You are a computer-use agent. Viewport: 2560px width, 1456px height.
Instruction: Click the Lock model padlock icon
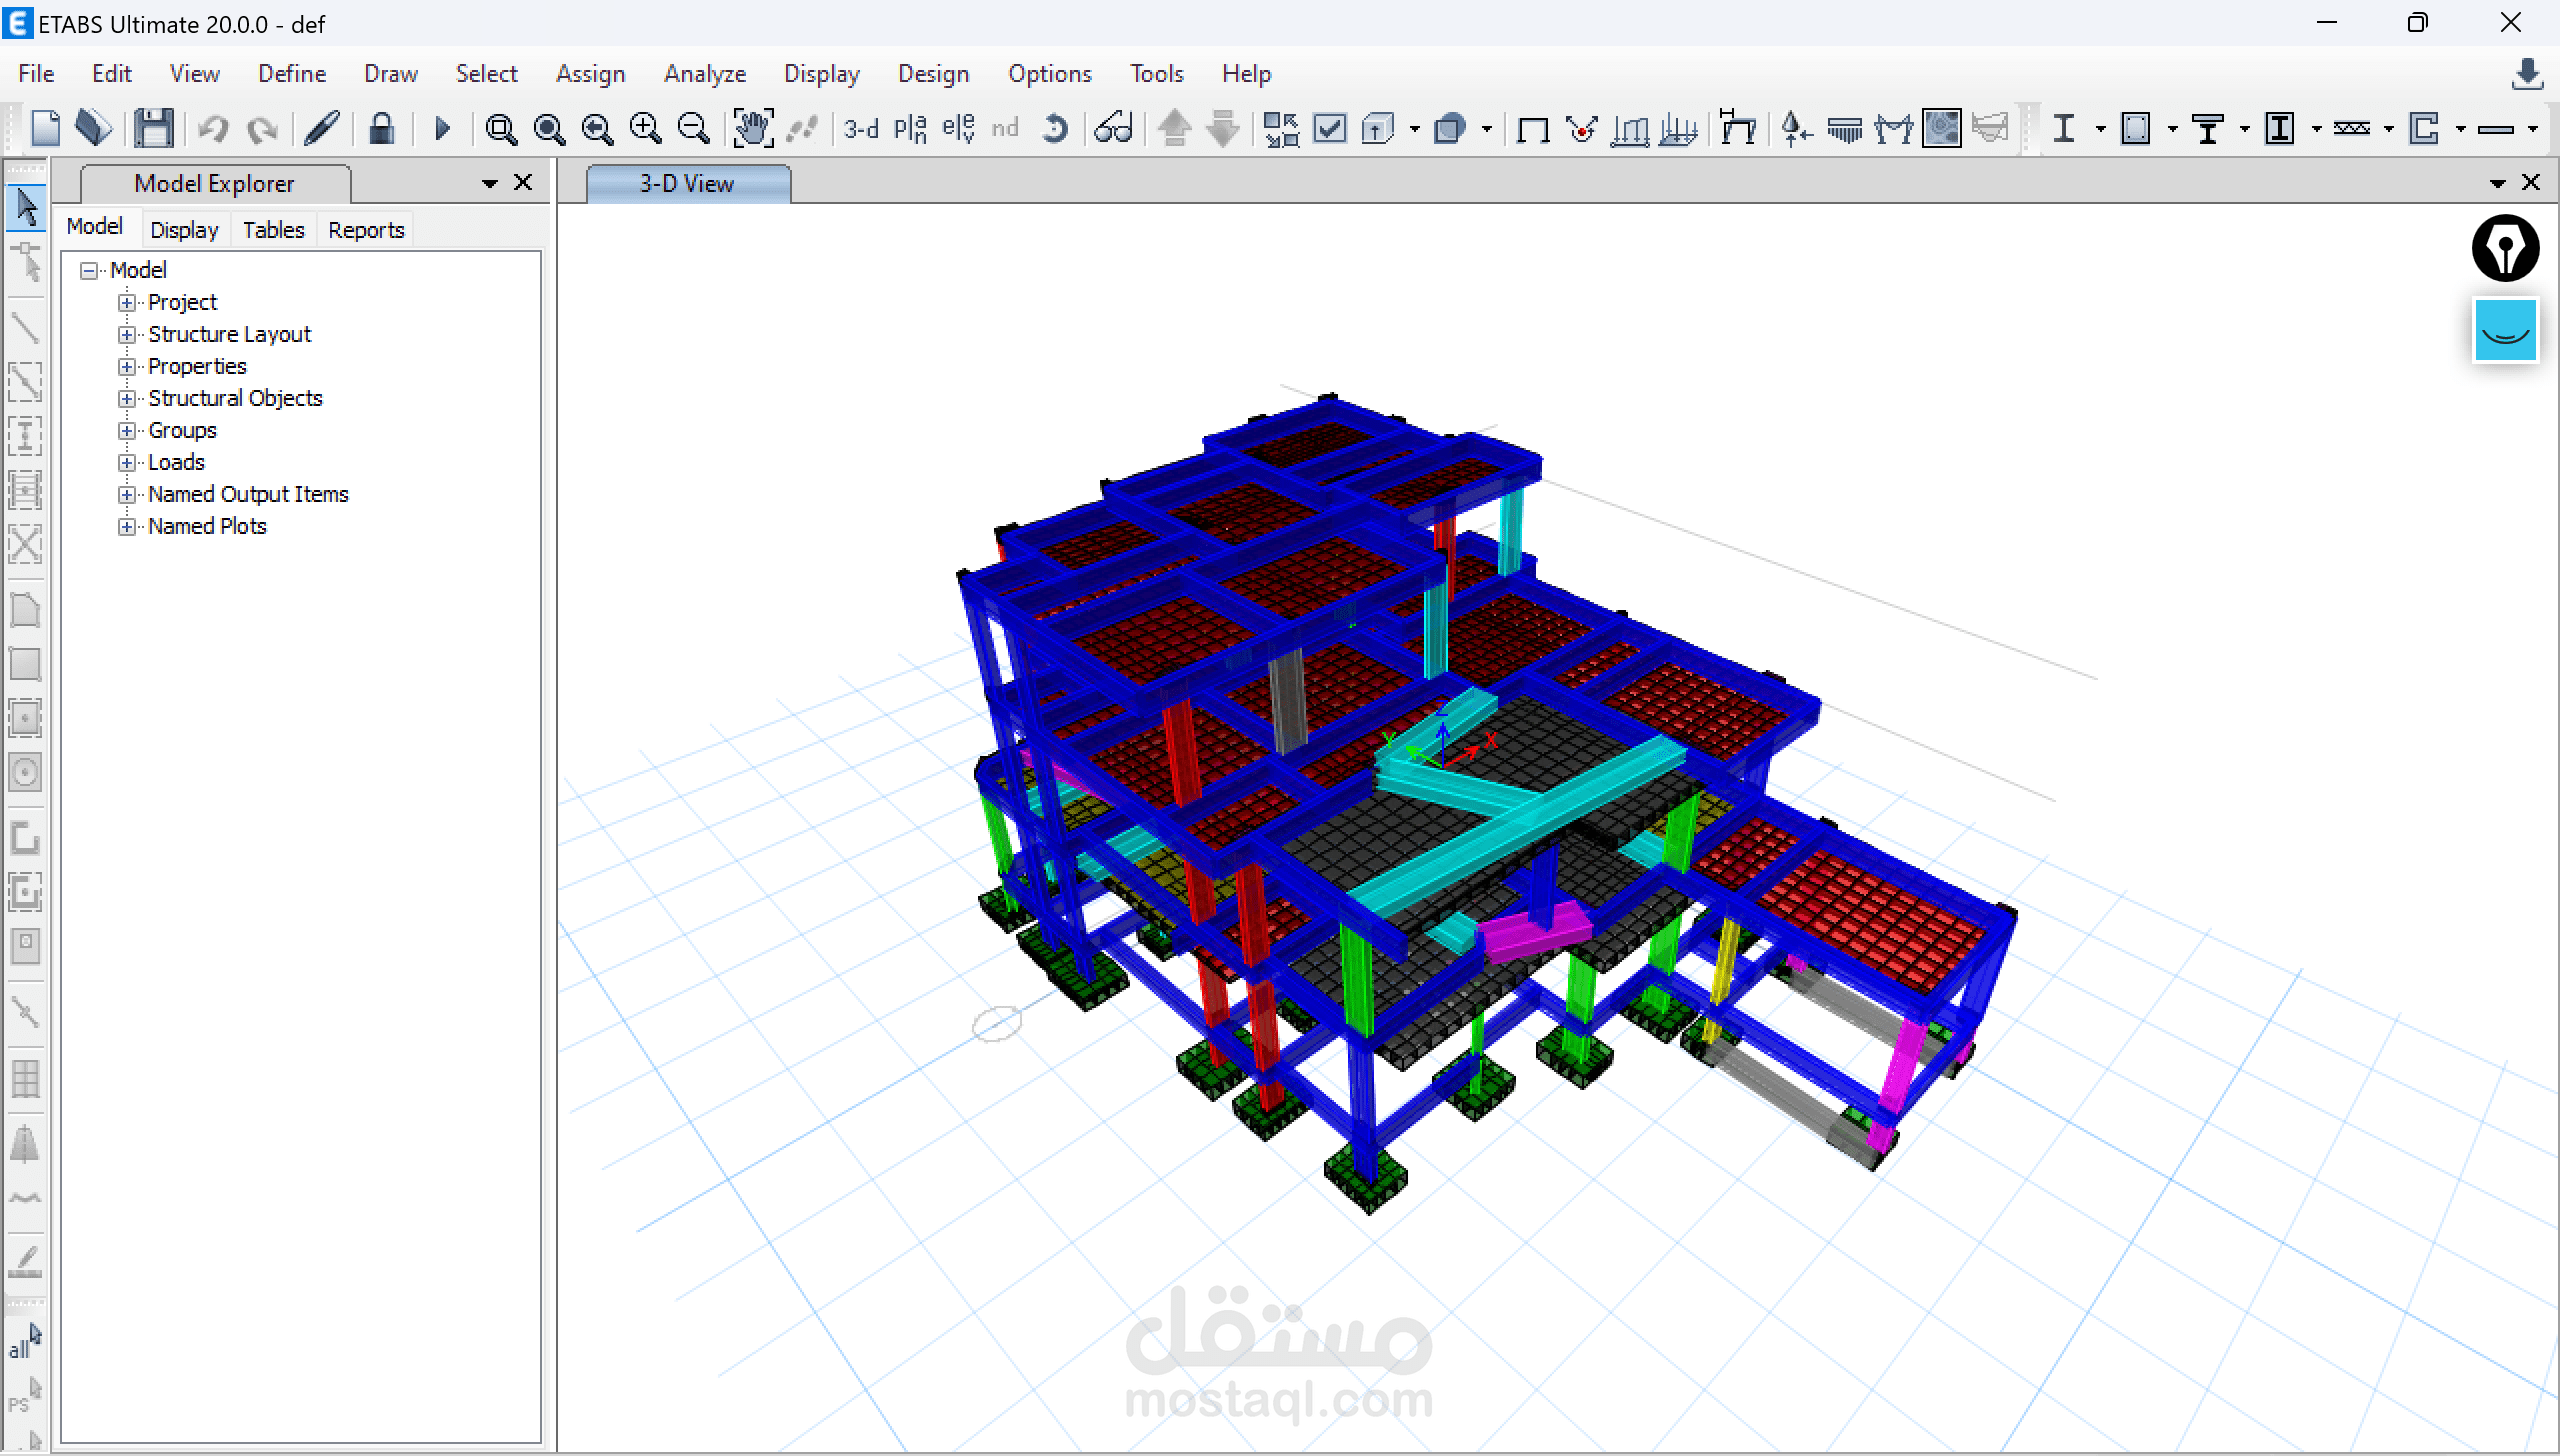coord(381,129)
